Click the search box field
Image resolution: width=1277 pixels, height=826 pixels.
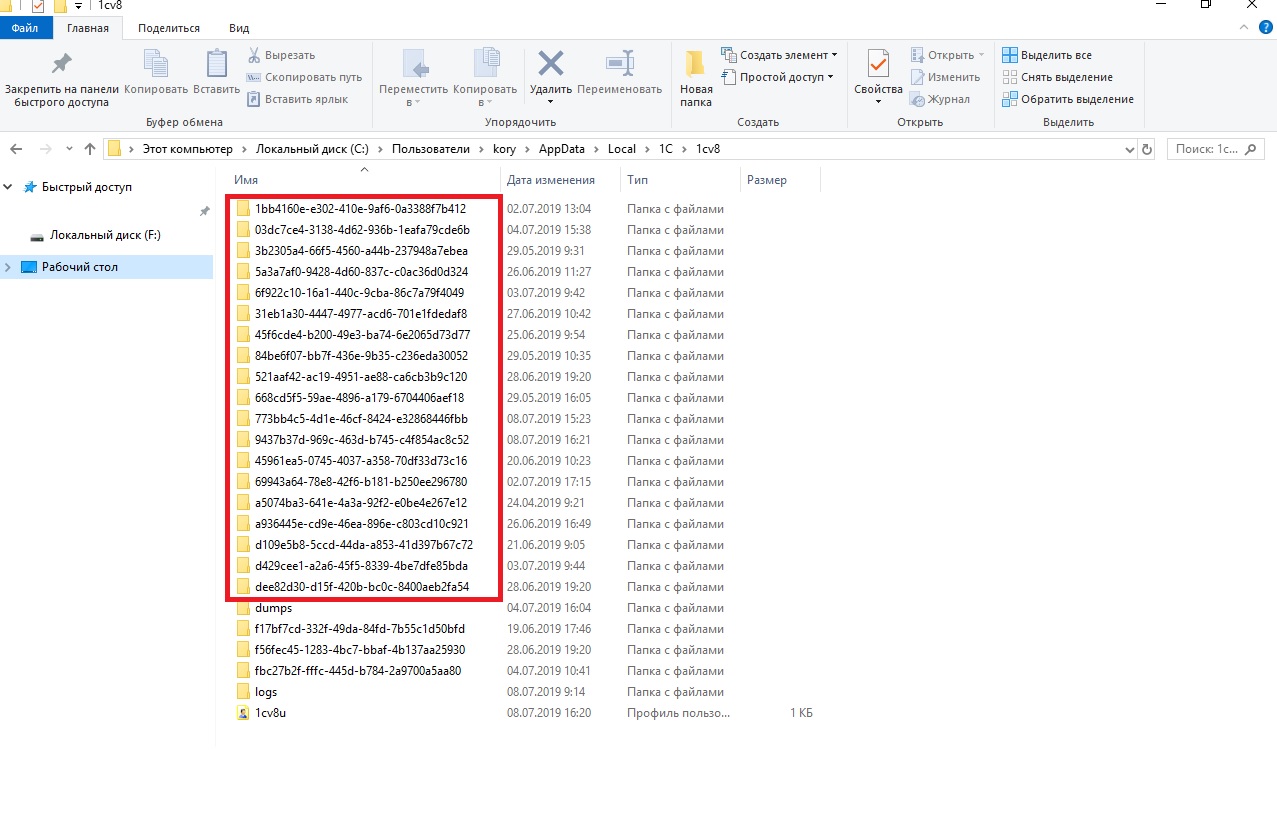1205,149
